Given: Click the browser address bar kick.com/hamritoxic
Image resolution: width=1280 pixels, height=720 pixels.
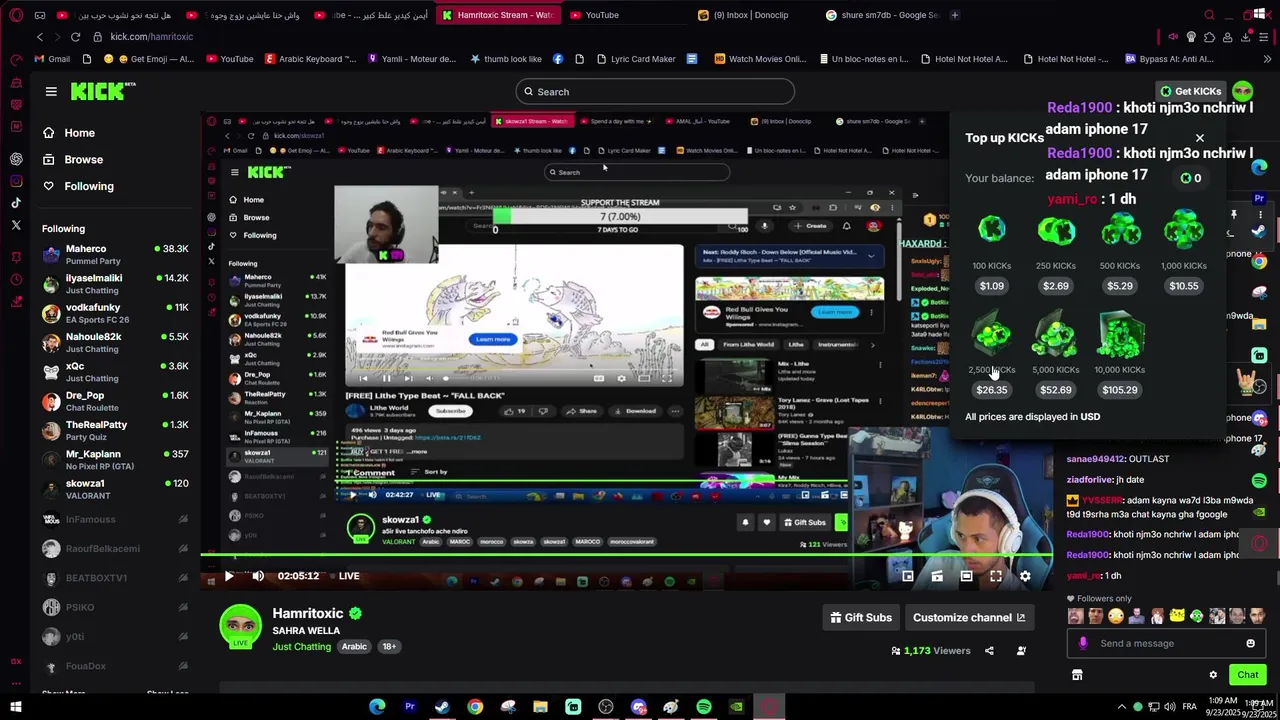Looking at the screenshot, I should tap(152, 37).
